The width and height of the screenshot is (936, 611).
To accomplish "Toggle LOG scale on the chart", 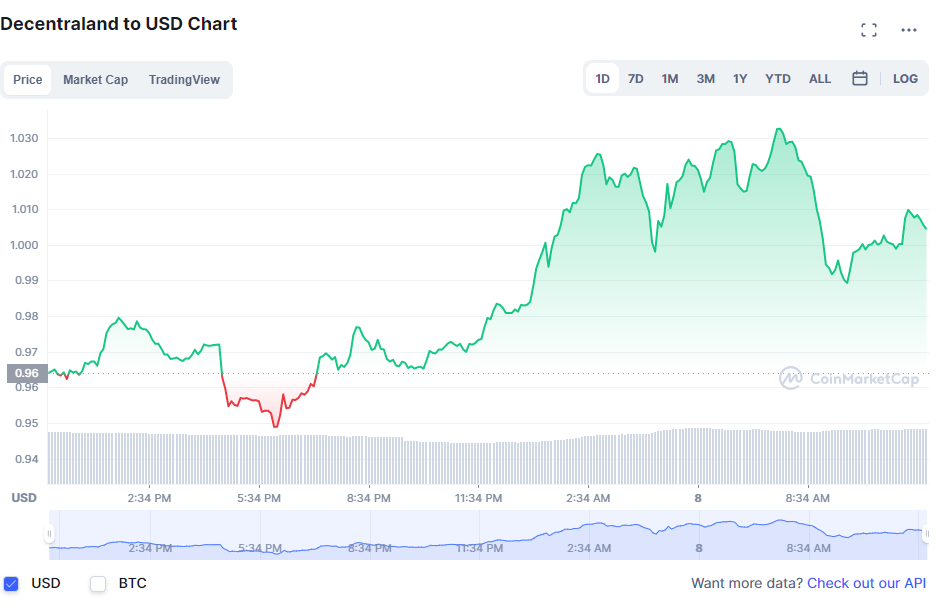I will 905,79.
